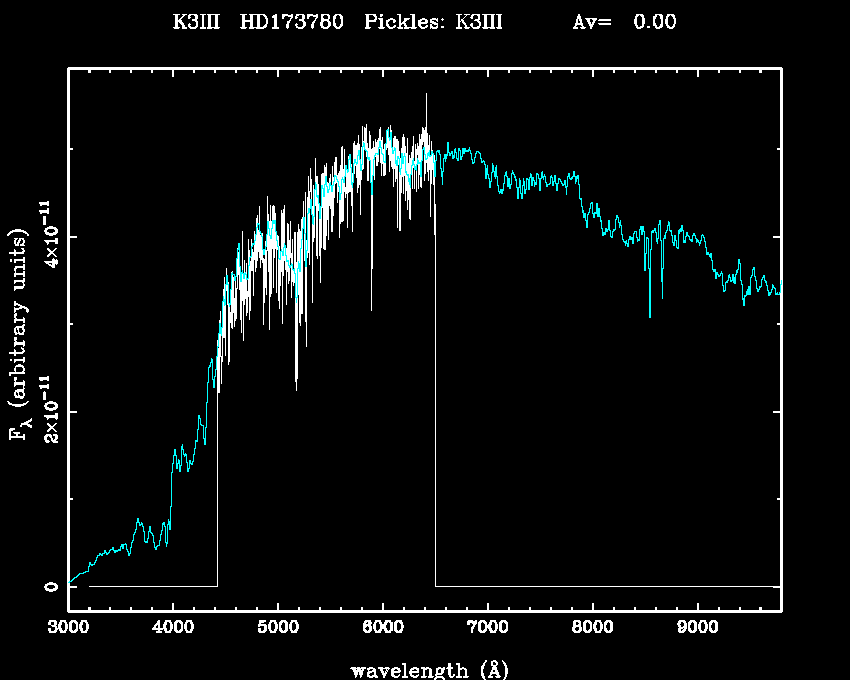The width and height of the screenshot is (850, 680).
Task: Click the Av= 0.00 extinction value
Action: (x=623, y=22)
